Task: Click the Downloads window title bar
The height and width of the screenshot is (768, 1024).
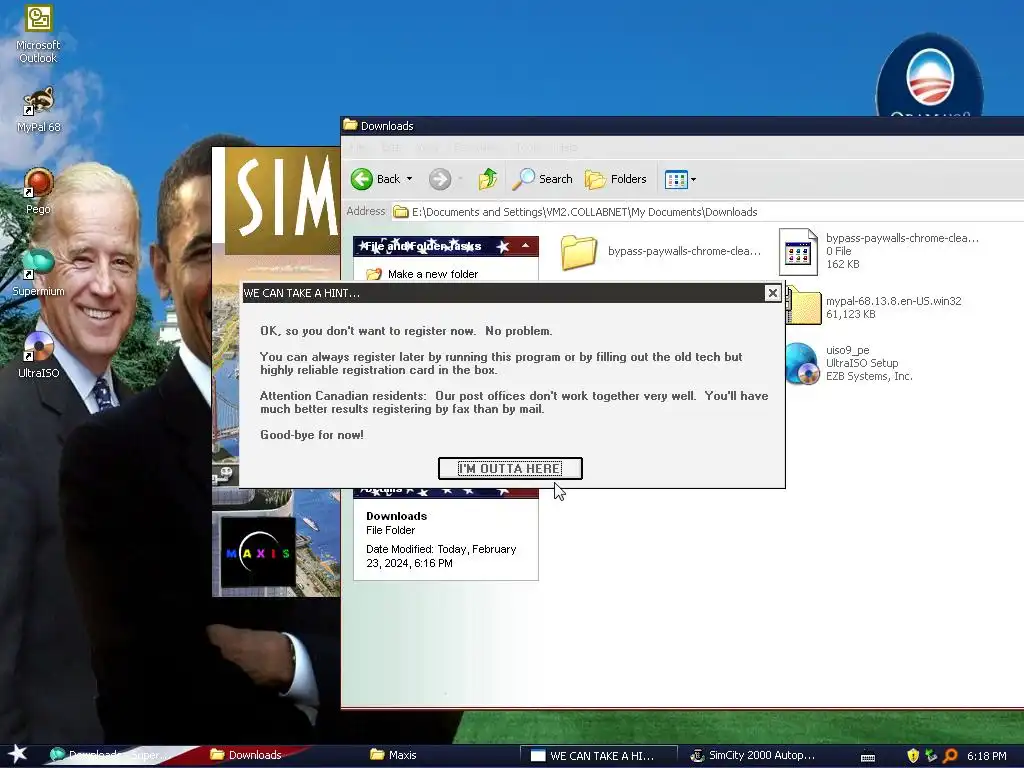Action: (682, 125)
